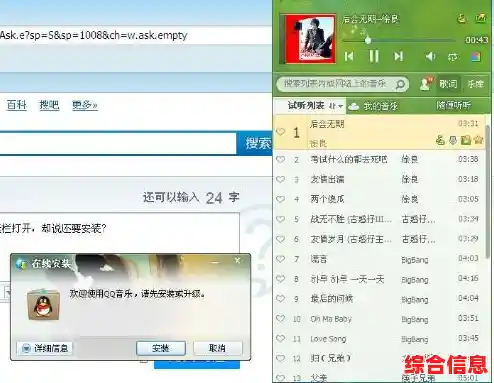The height and width of the screenshot is (383, 494).
Task: Click the cloud icon beside 我的音乐
Action: (x=354, y=106)
